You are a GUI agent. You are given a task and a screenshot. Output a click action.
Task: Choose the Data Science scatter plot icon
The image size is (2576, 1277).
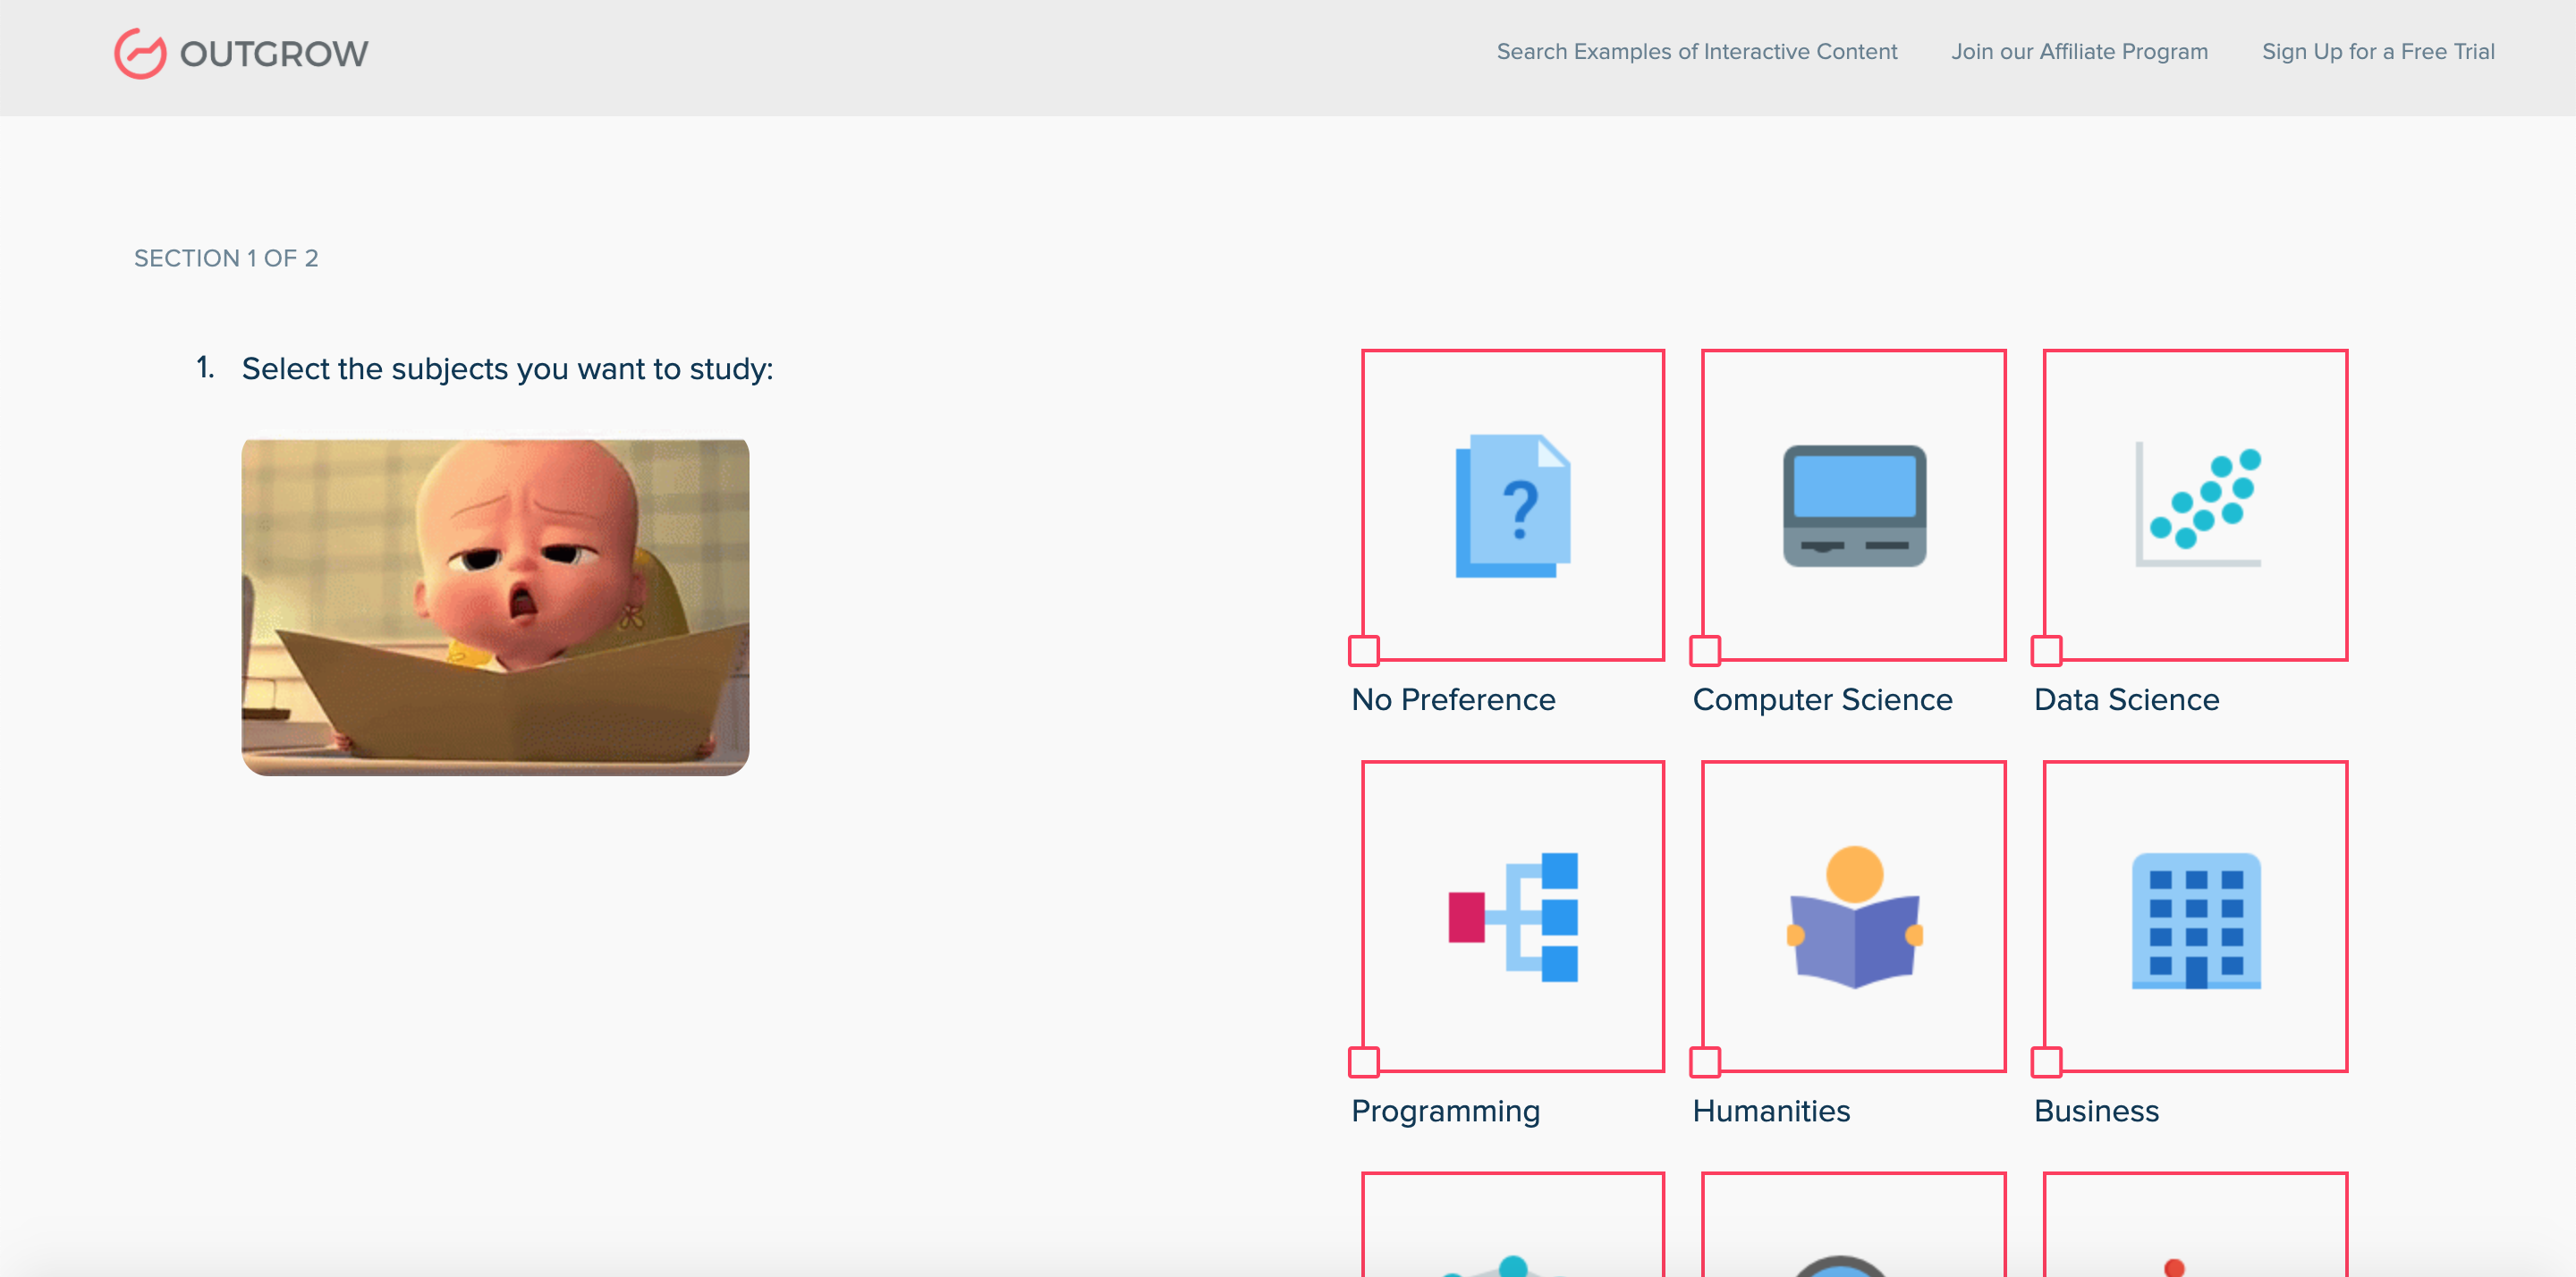2197,503
